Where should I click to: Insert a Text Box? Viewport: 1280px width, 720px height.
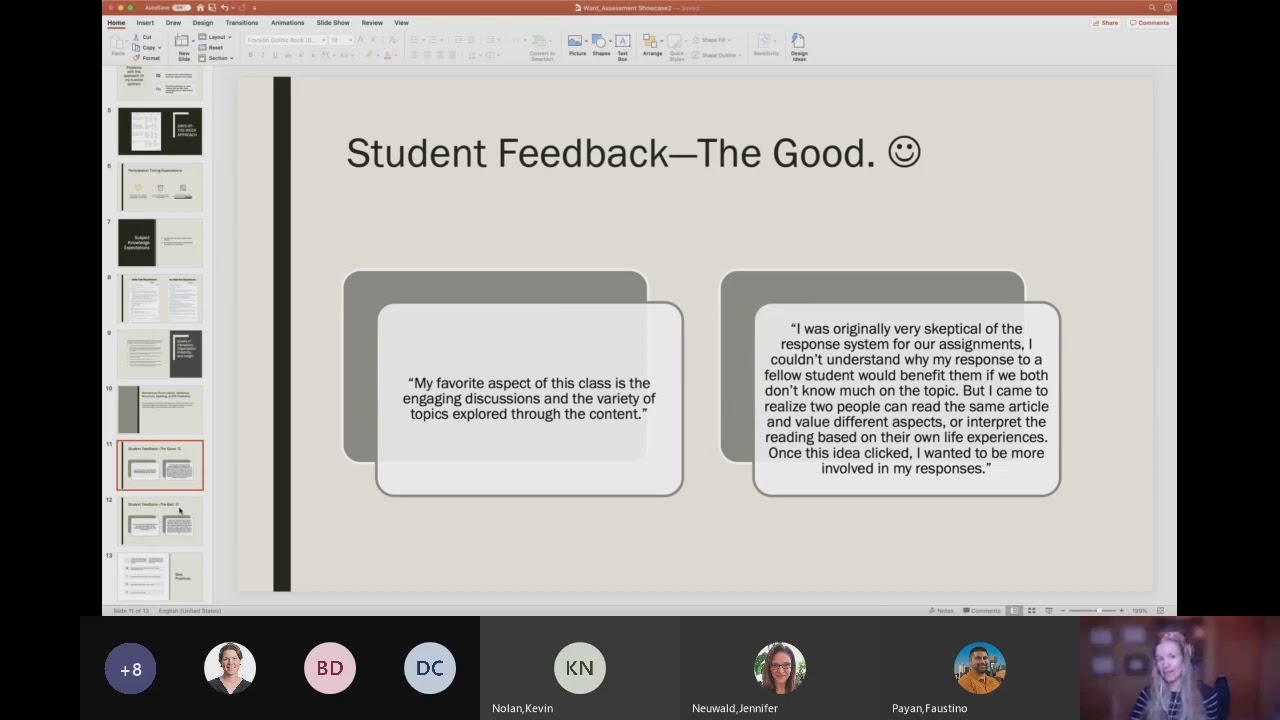click(622, 41)
